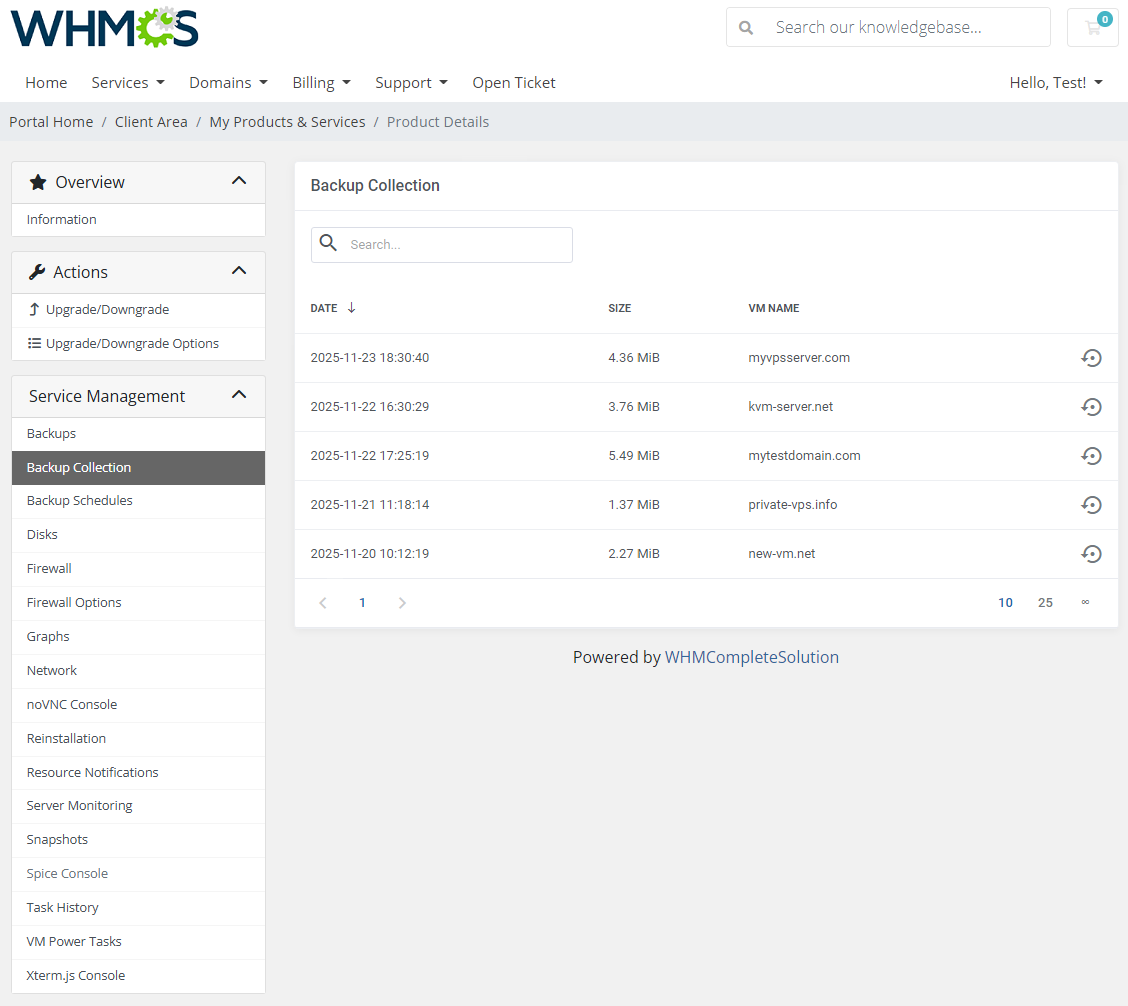Click Upgrade/Downgrade Options action
This screenshot has height=1006, width=1128.
tap(138, 344)
